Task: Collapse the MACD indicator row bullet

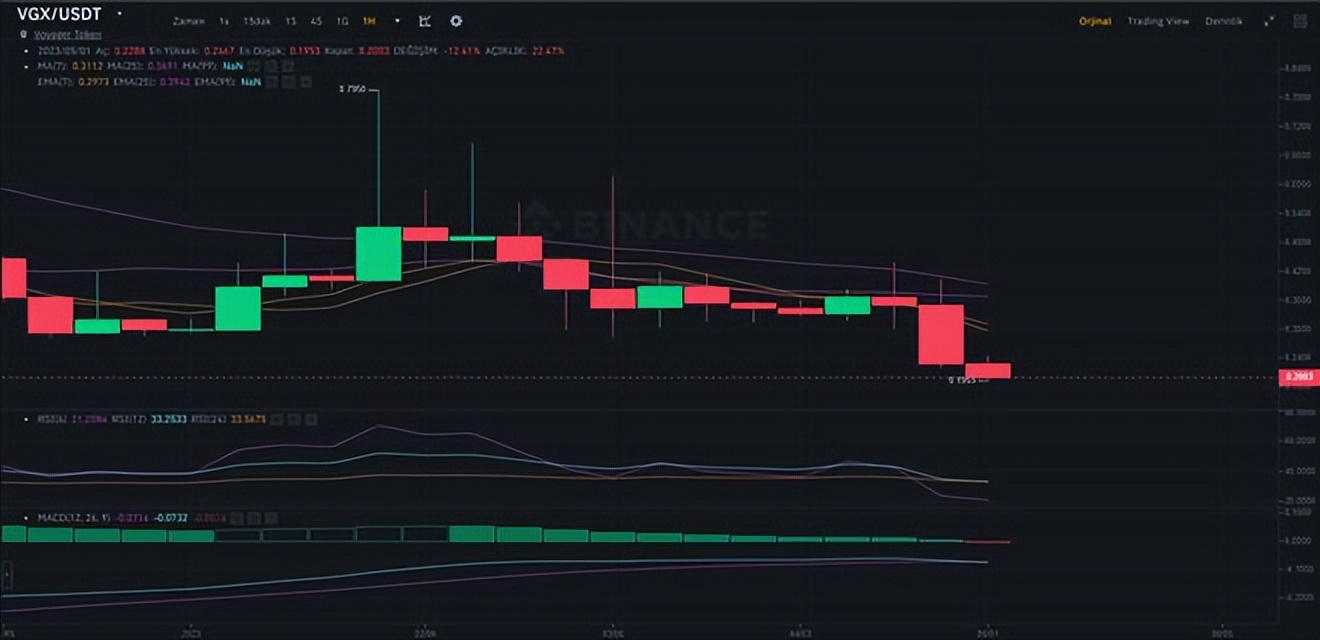Action: tap(26, 518)
